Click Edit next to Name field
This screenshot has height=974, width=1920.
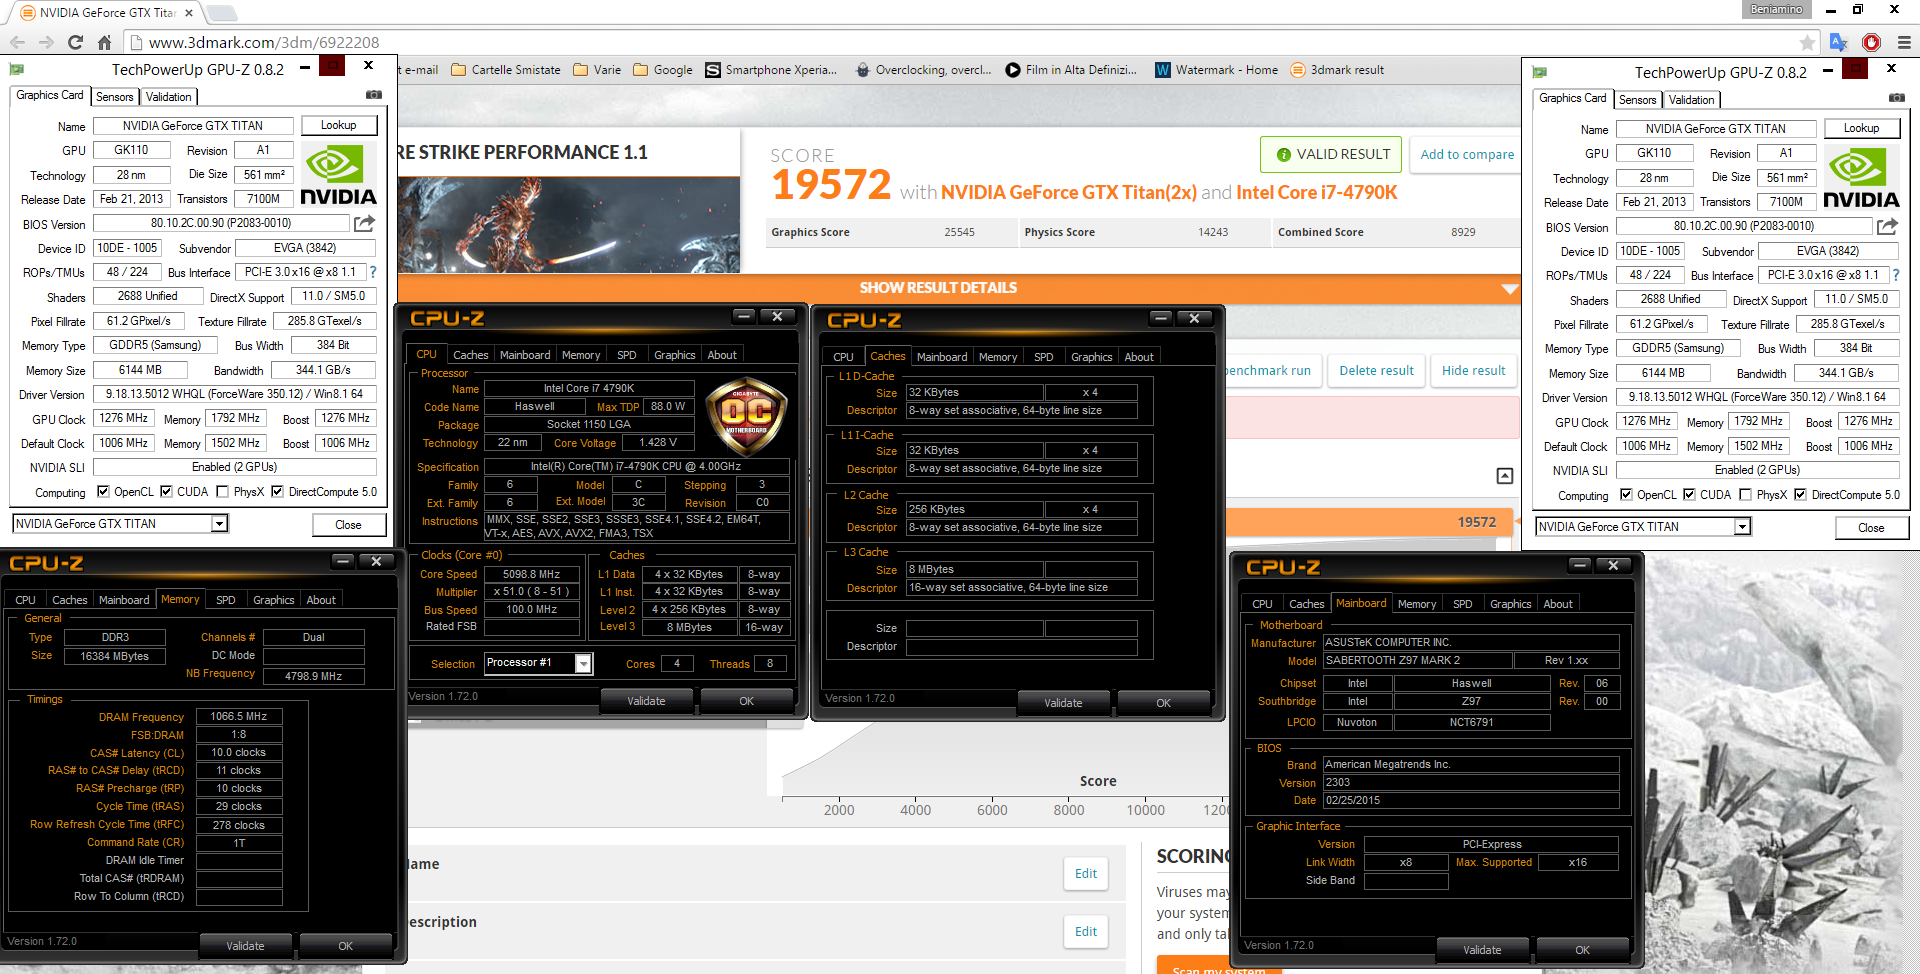click(1086, 873)
